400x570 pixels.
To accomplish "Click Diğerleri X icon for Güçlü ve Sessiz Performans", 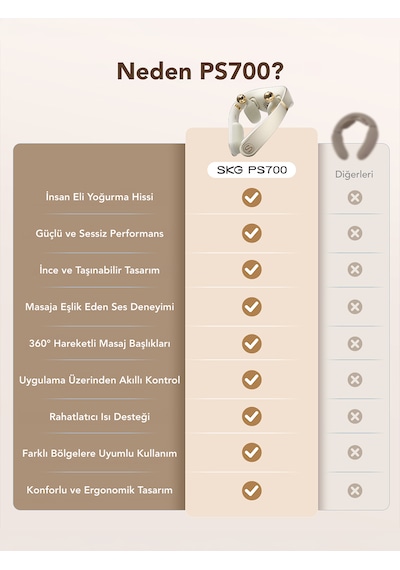I will pyautogui.click(x=355, y=233).
